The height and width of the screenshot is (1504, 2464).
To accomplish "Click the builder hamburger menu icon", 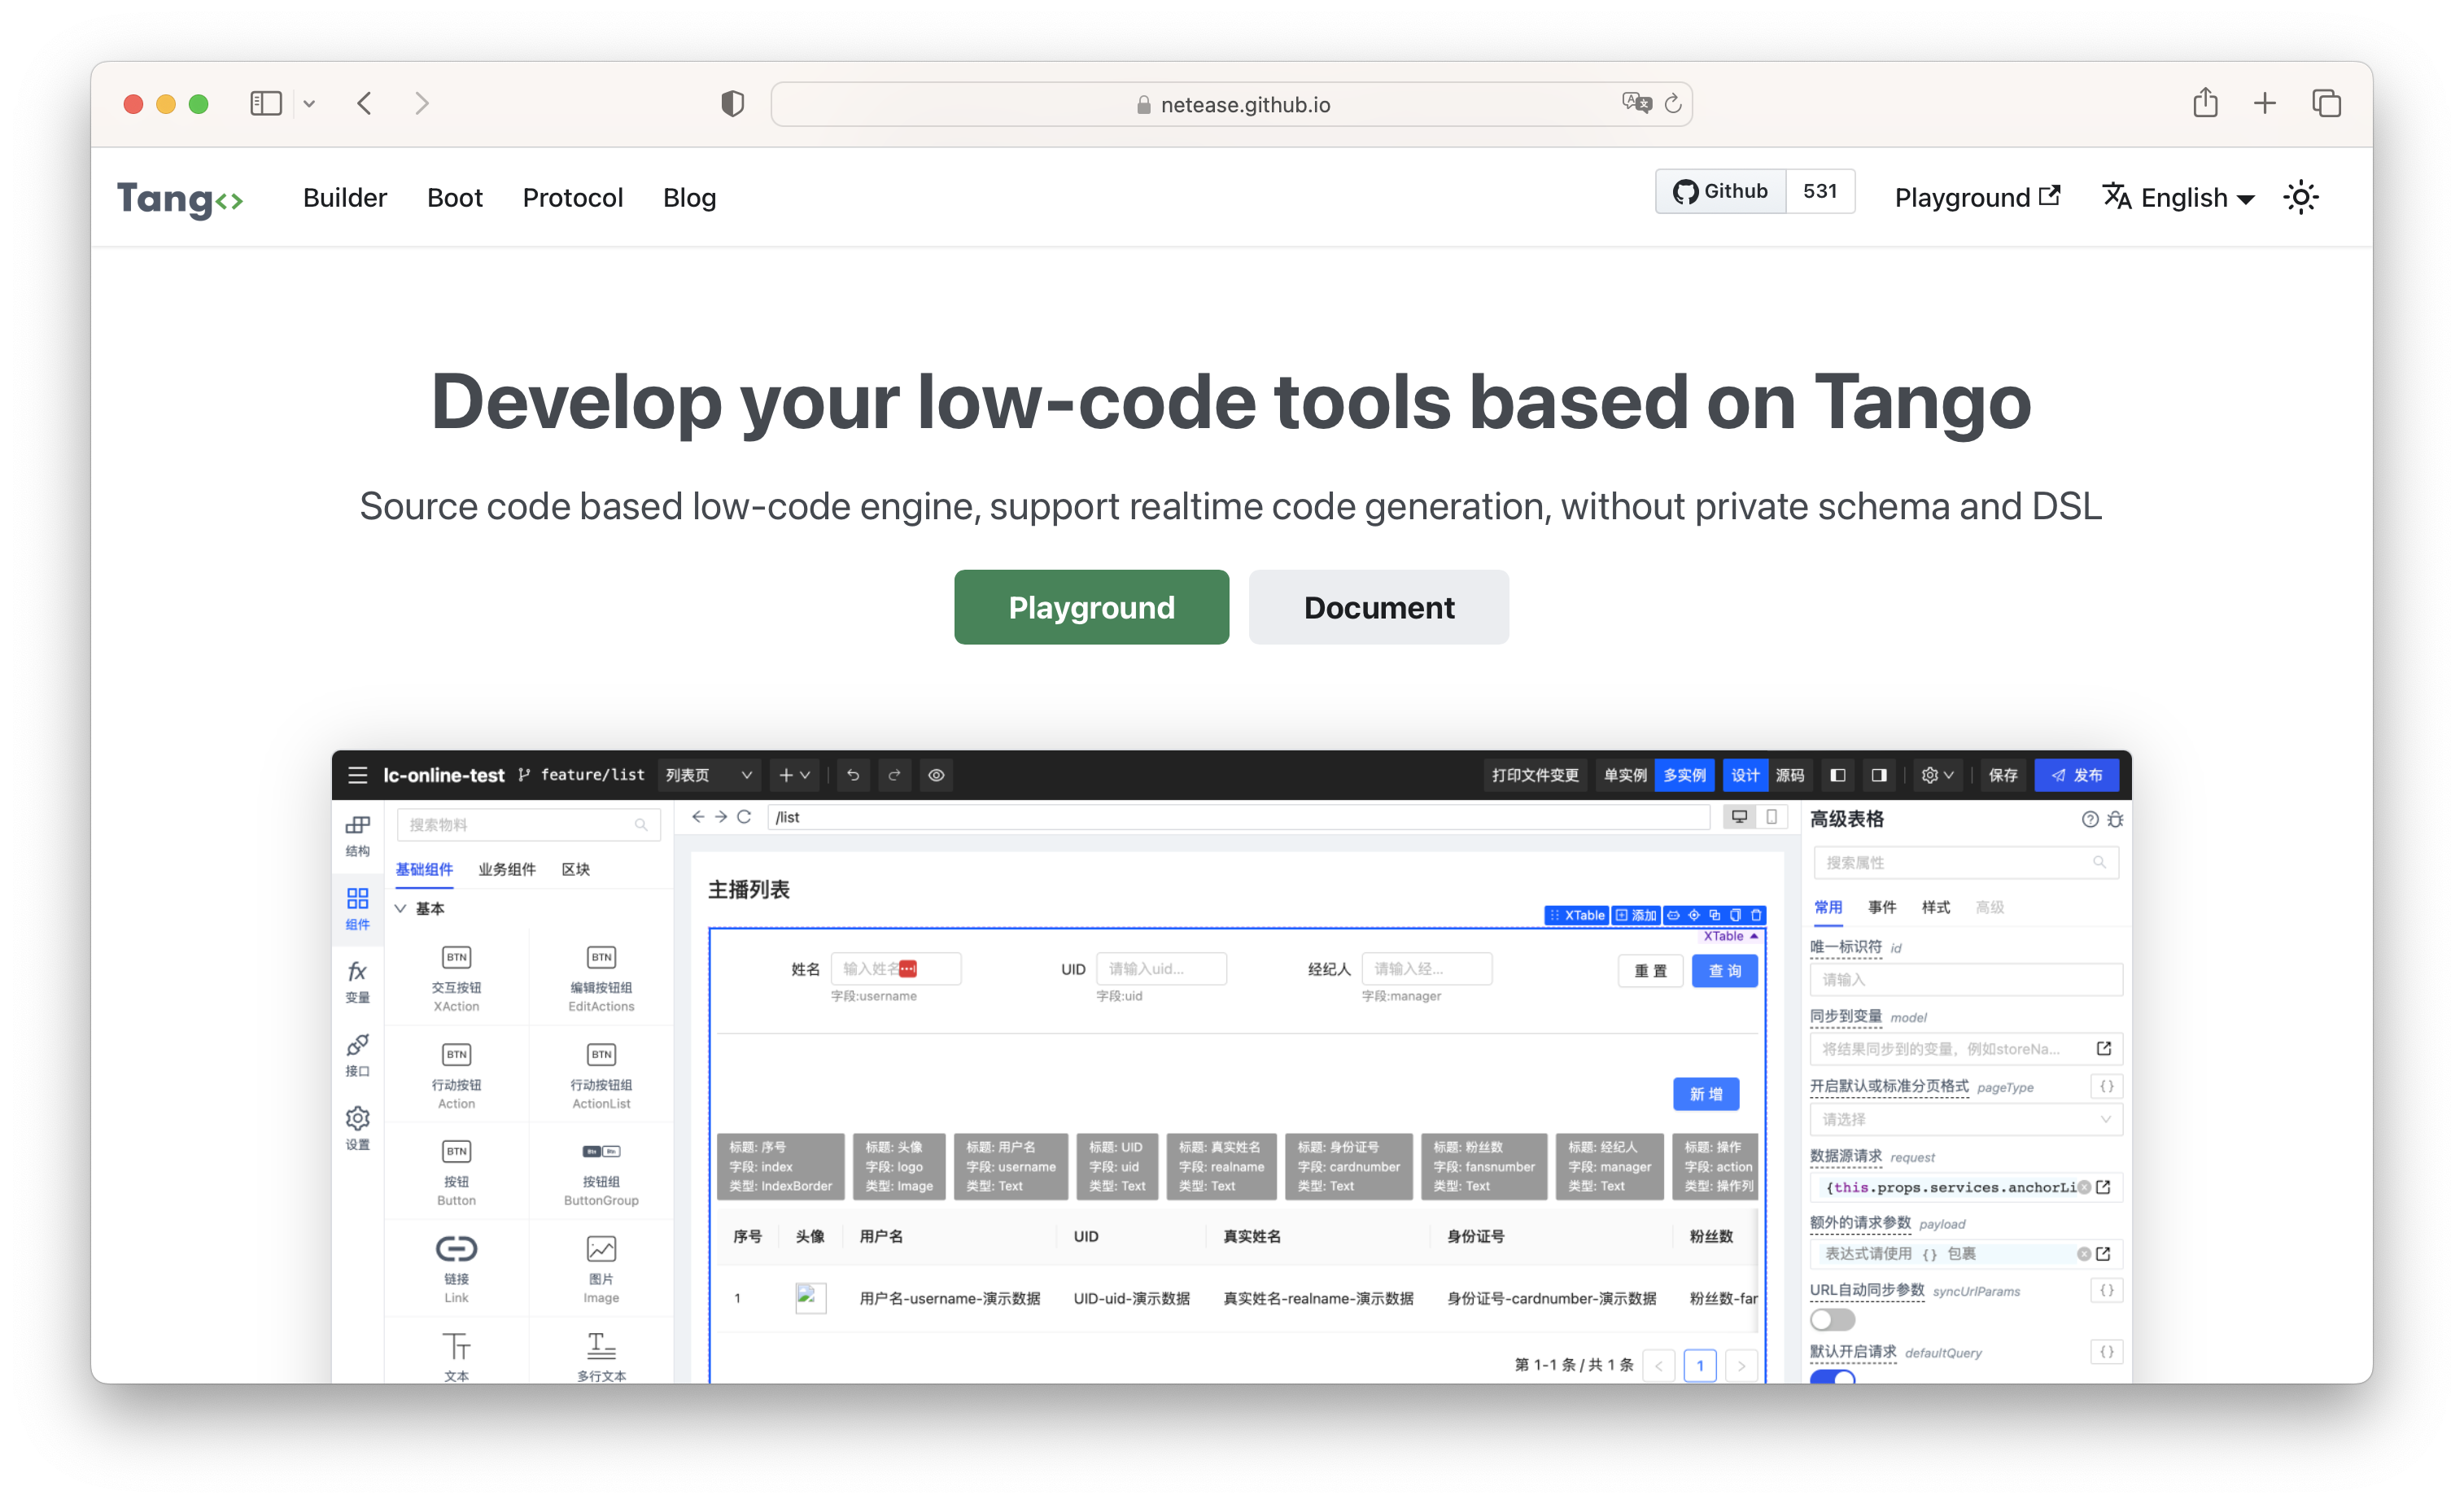I will [x=357, y=775].
